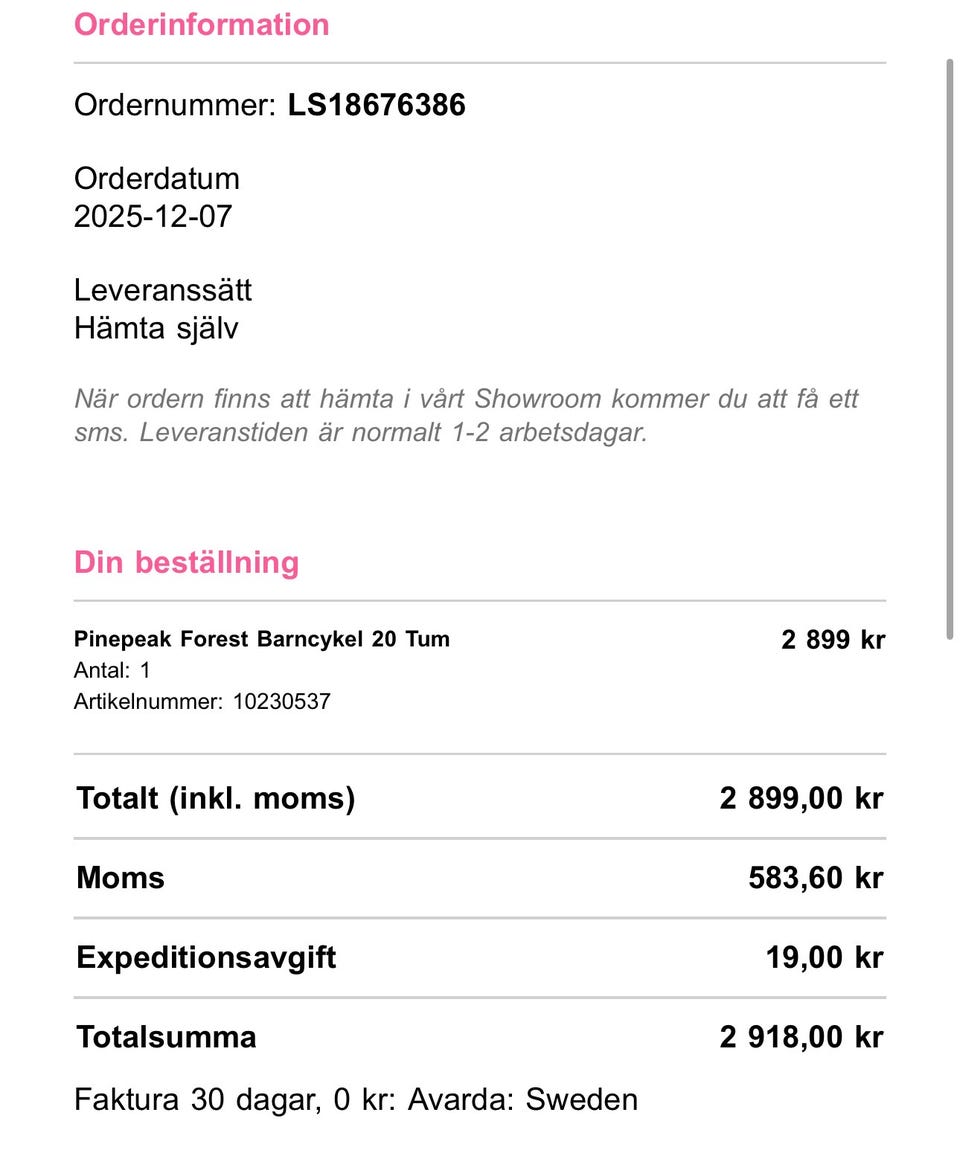Click the Moms row label
The width and height of the screenshot is (960, 1159).
[x=120, y=878]
